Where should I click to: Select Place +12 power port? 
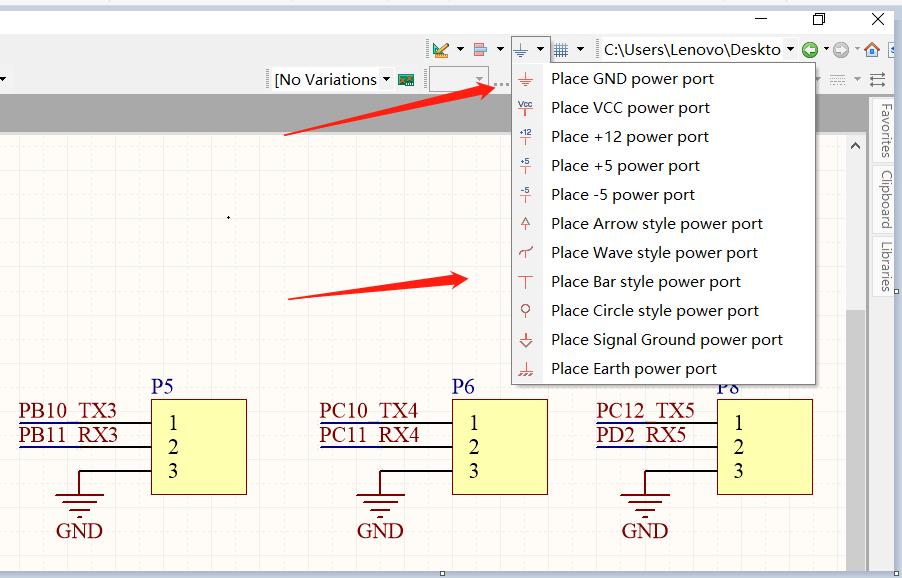663,137
